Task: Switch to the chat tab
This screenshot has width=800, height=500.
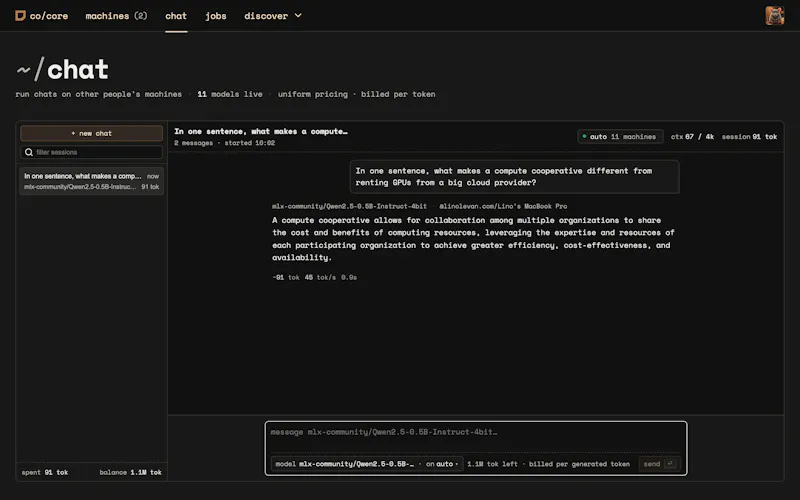Action: (x=176, y=16)
